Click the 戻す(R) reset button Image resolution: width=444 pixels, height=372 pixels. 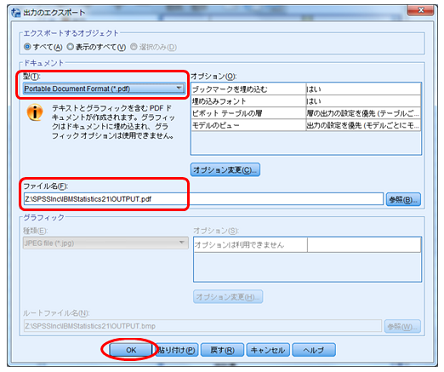[222, 350]
